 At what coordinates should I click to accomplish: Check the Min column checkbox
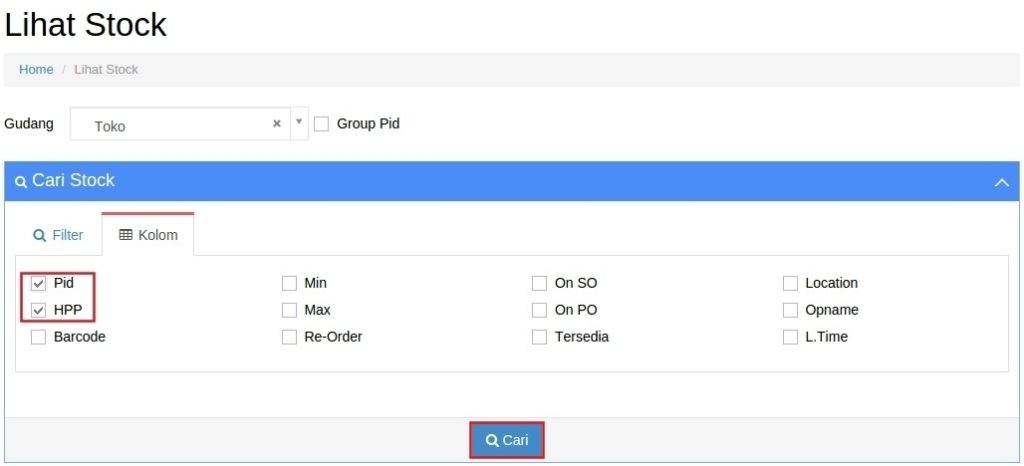(x=289, y=284)
